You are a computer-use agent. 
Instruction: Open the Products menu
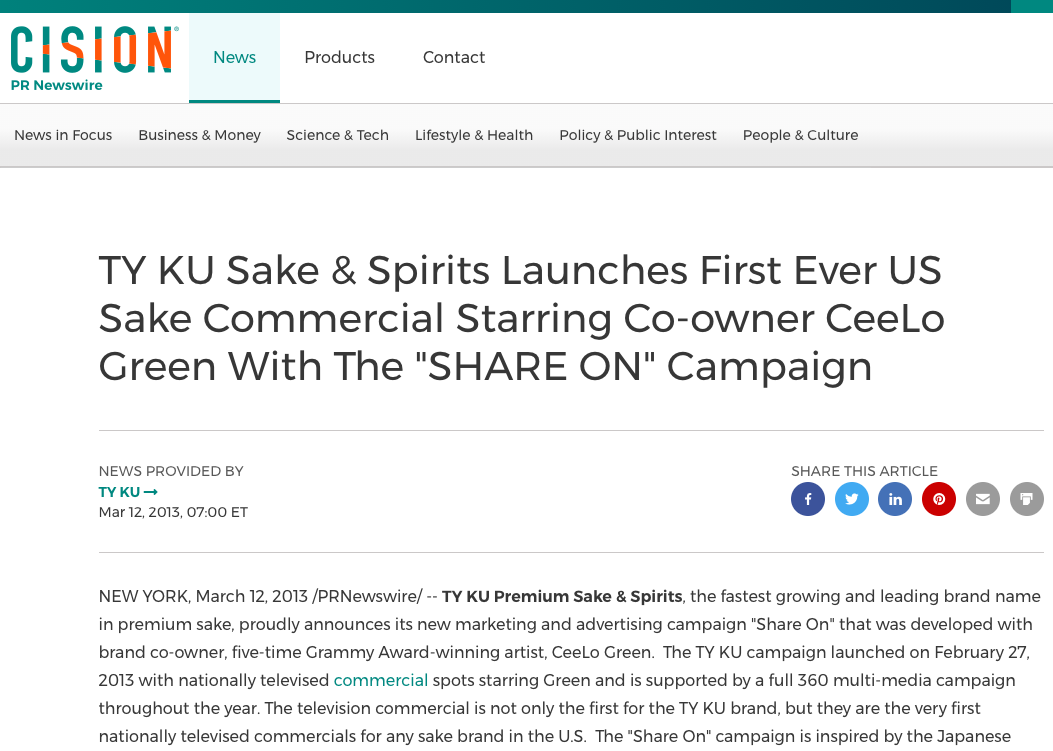click(339, 58)
